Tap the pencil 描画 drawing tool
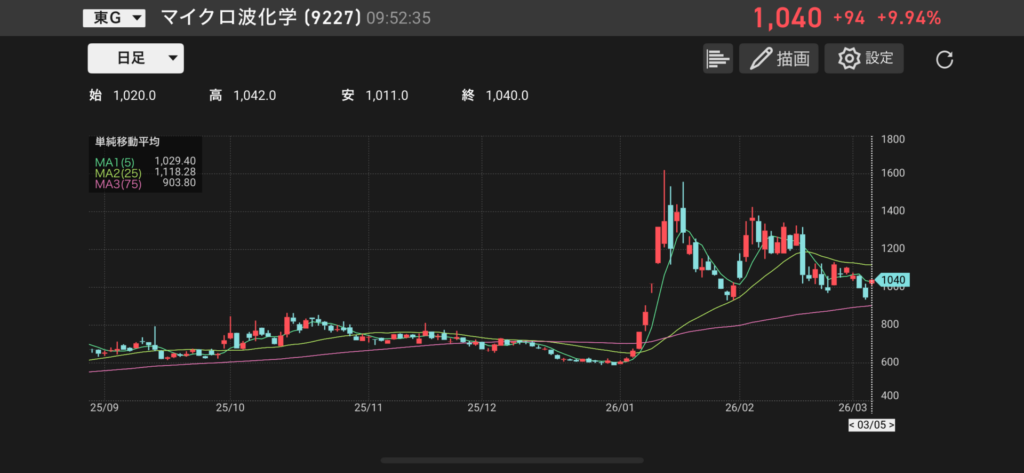1024x473 pixels. [x=779, y=58]
